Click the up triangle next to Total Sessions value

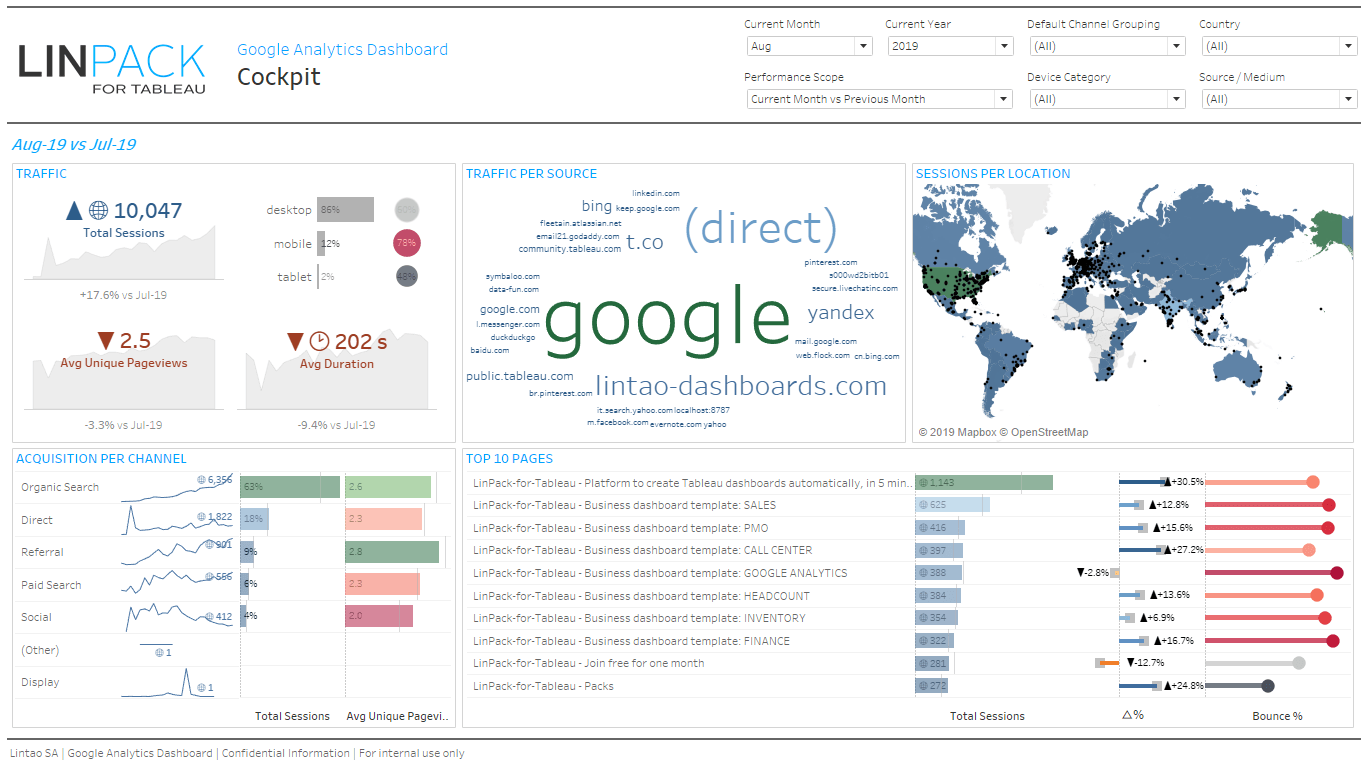(x=74, y=211)
